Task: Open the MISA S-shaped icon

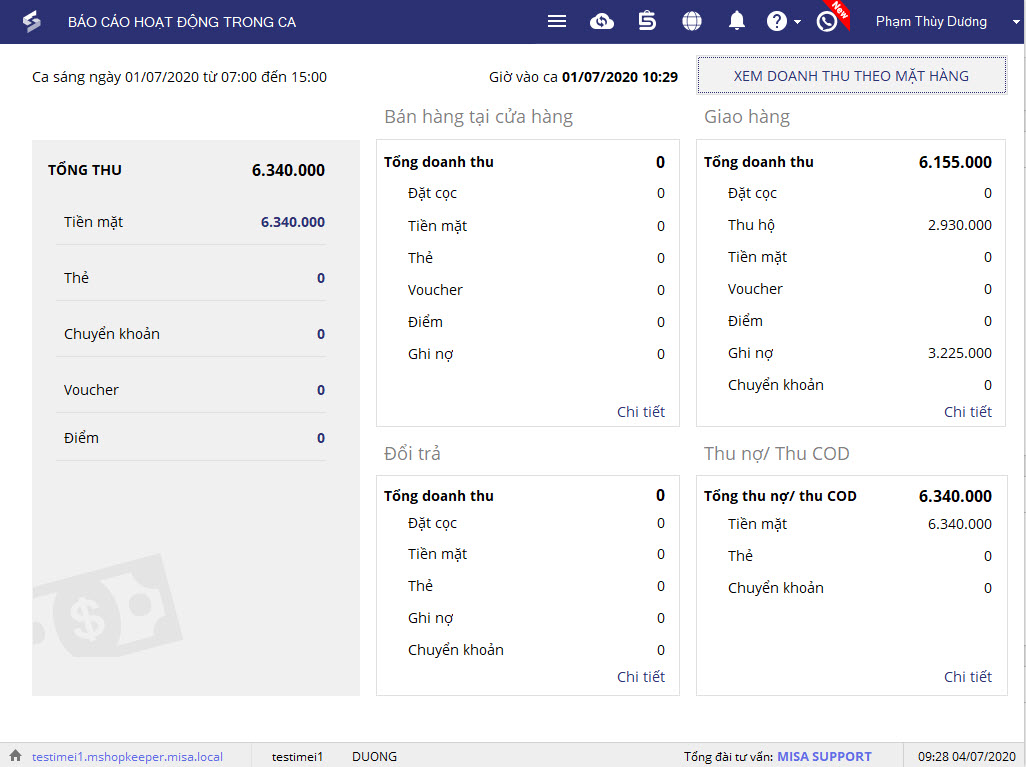Action: (646, 22)
